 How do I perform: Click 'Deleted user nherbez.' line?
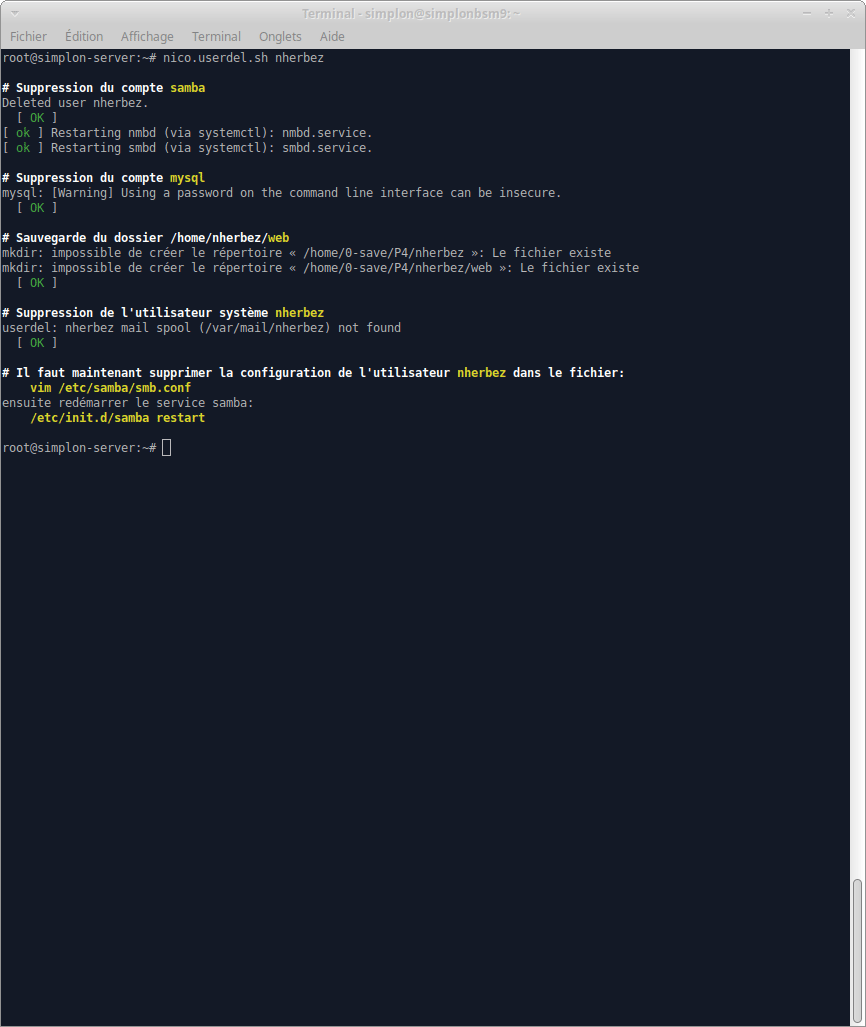75,103
